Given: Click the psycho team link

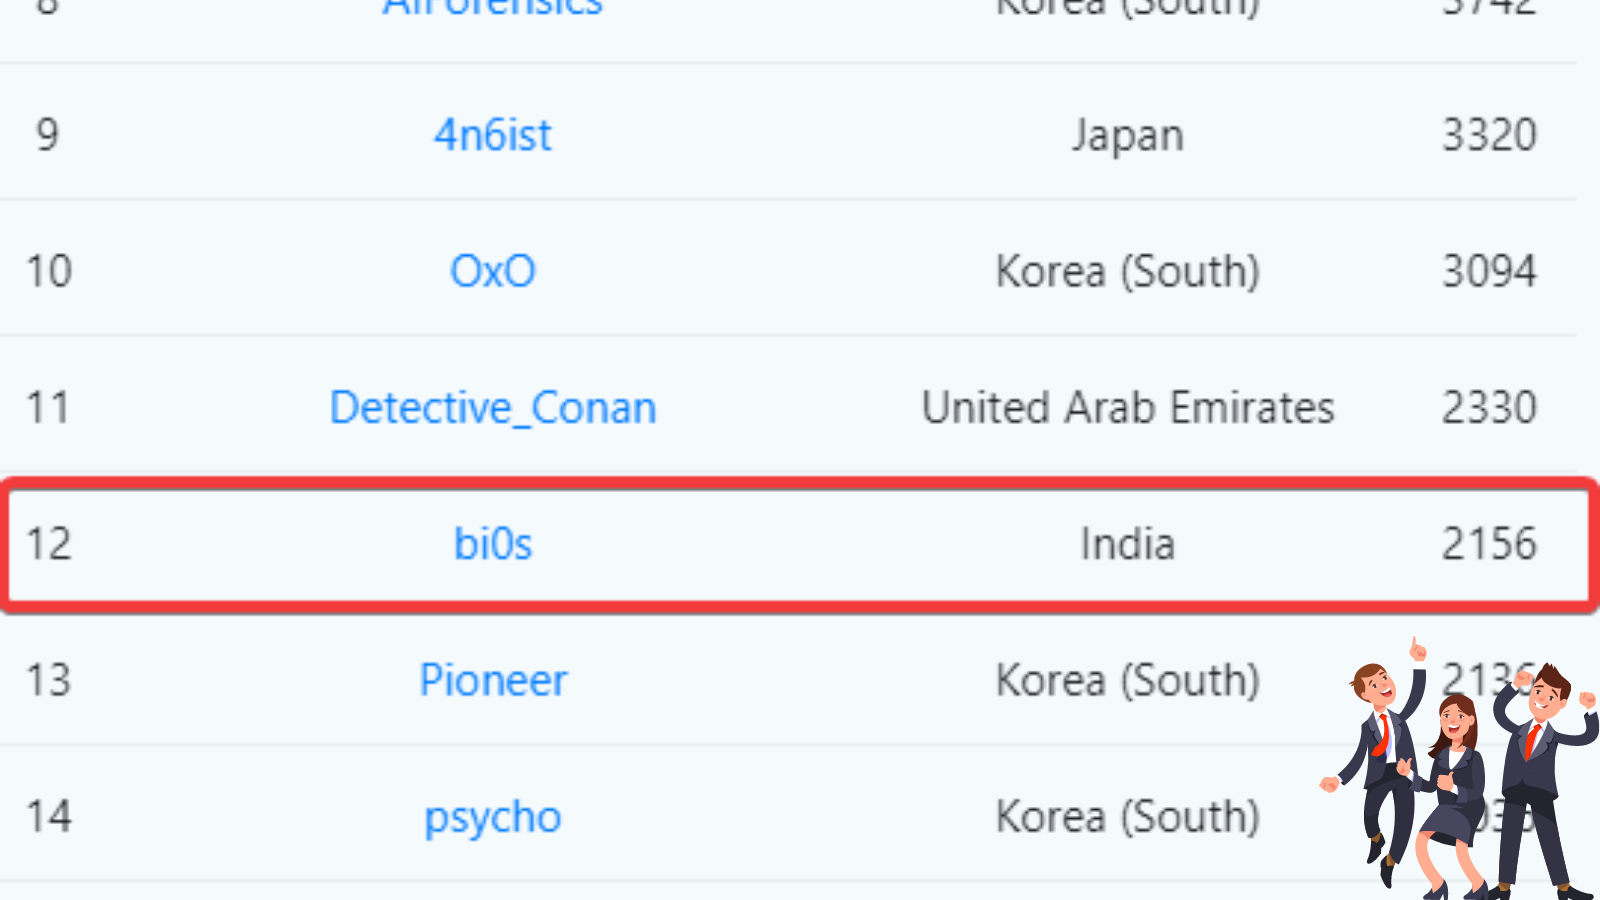Looking at the screenshot, I should (492, 817).
